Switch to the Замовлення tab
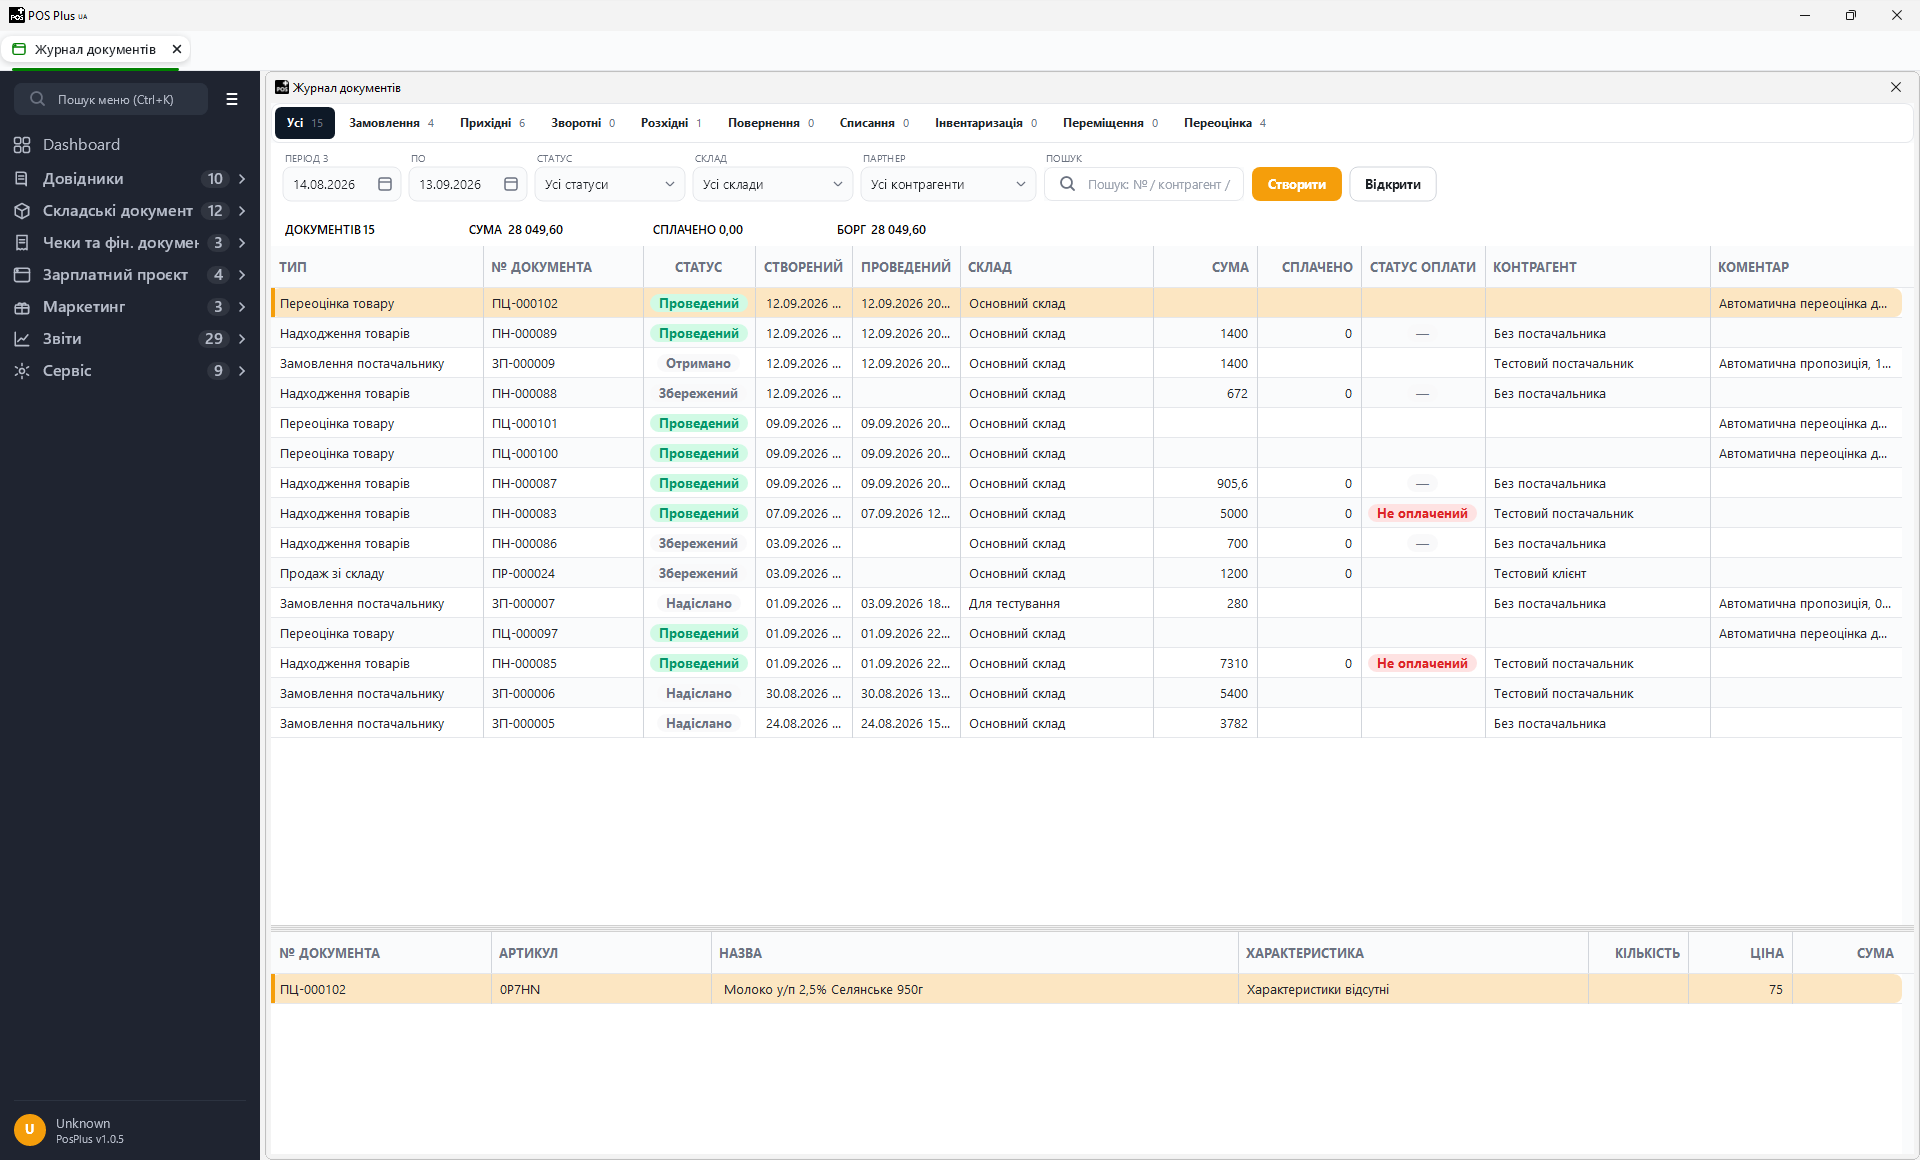The height and width of the screenshot is (1160, 1920). (x=392, y=123)
